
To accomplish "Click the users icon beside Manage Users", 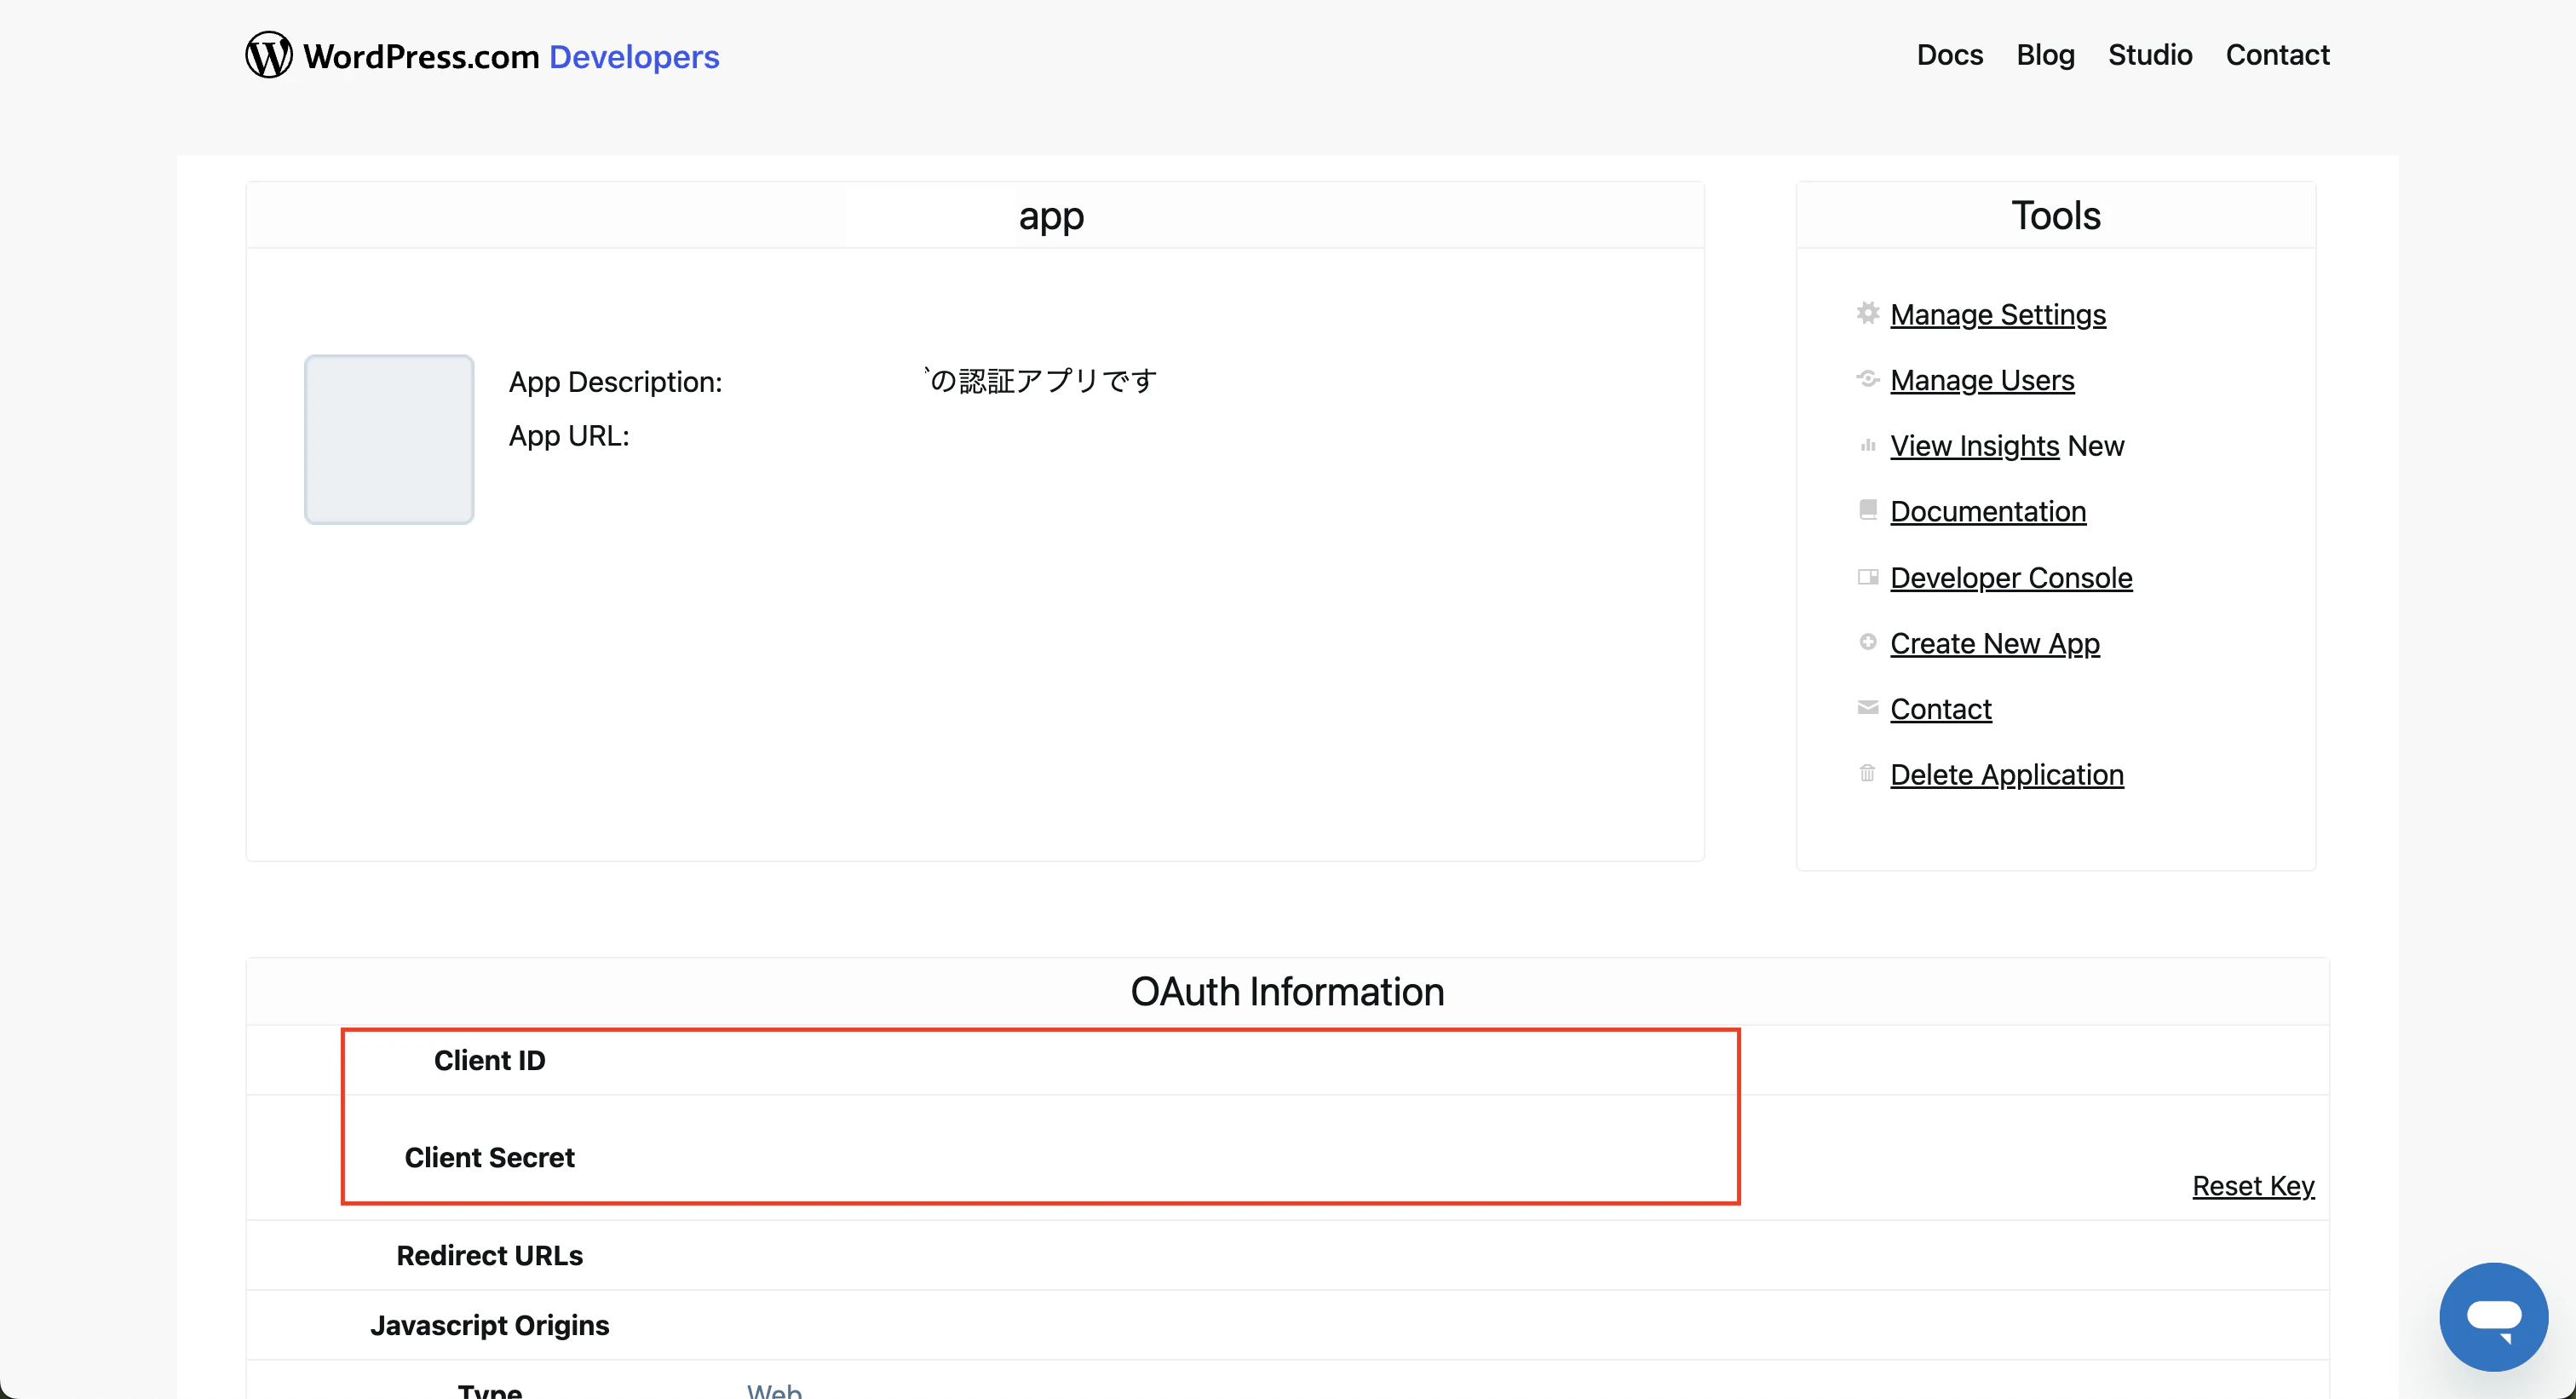I will tap(1867, 379).
